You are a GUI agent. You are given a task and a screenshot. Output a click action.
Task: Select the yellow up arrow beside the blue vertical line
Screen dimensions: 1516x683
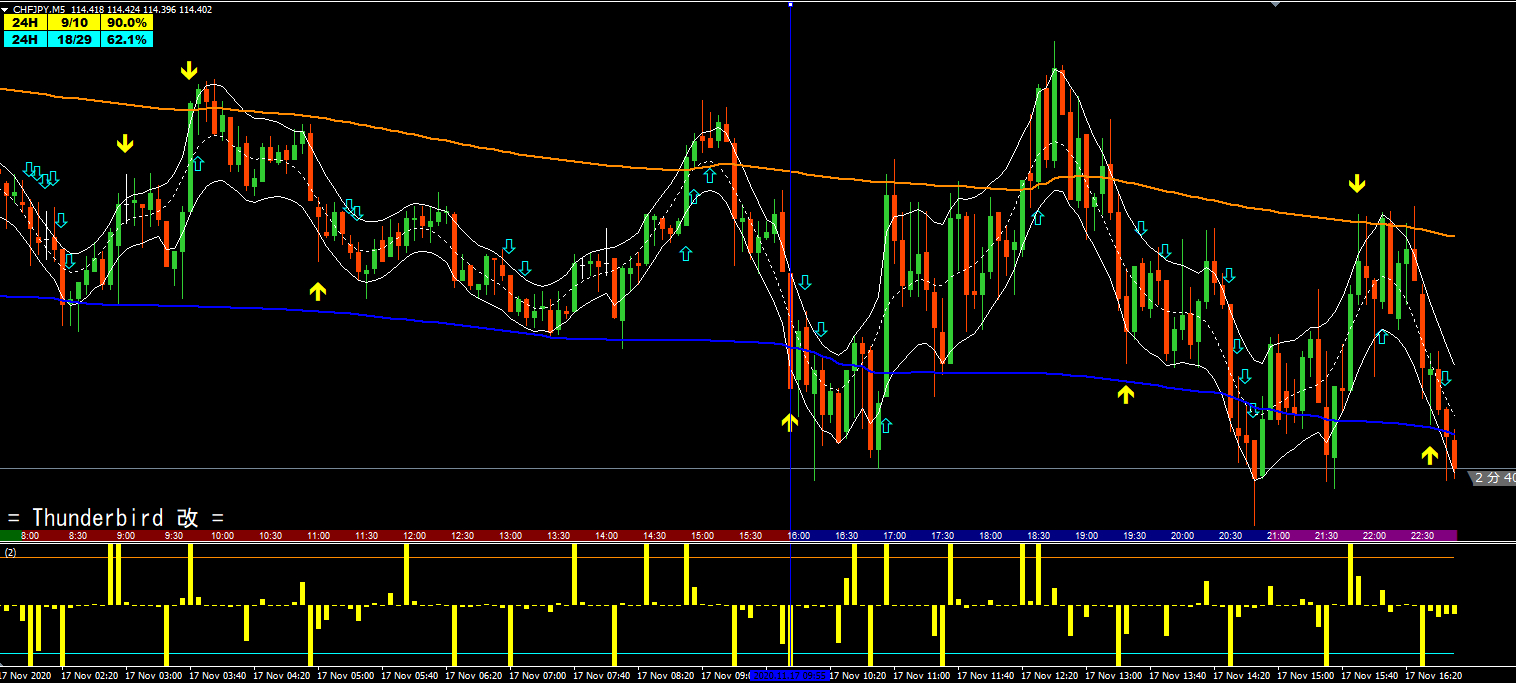(x=790, y=421)
